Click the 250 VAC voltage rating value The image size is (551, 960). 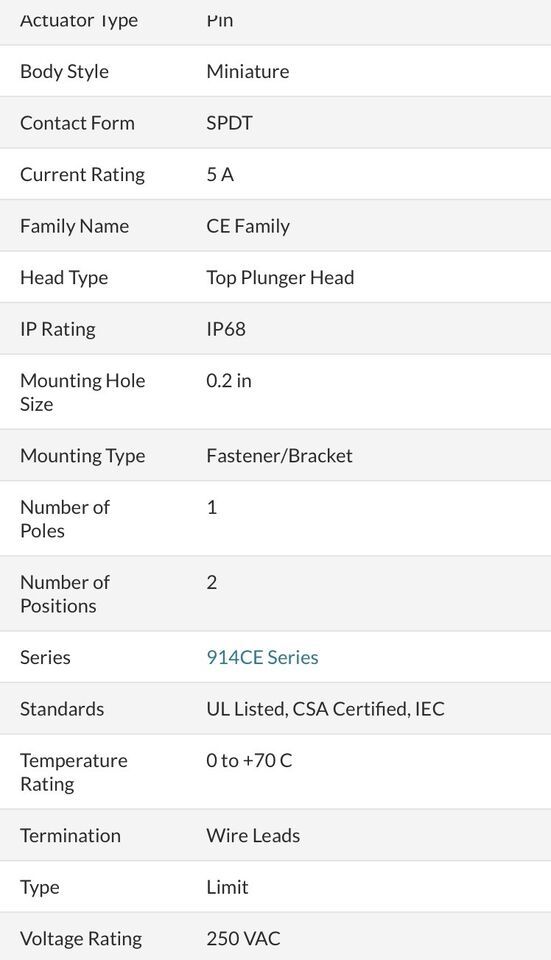pos(243,939)
